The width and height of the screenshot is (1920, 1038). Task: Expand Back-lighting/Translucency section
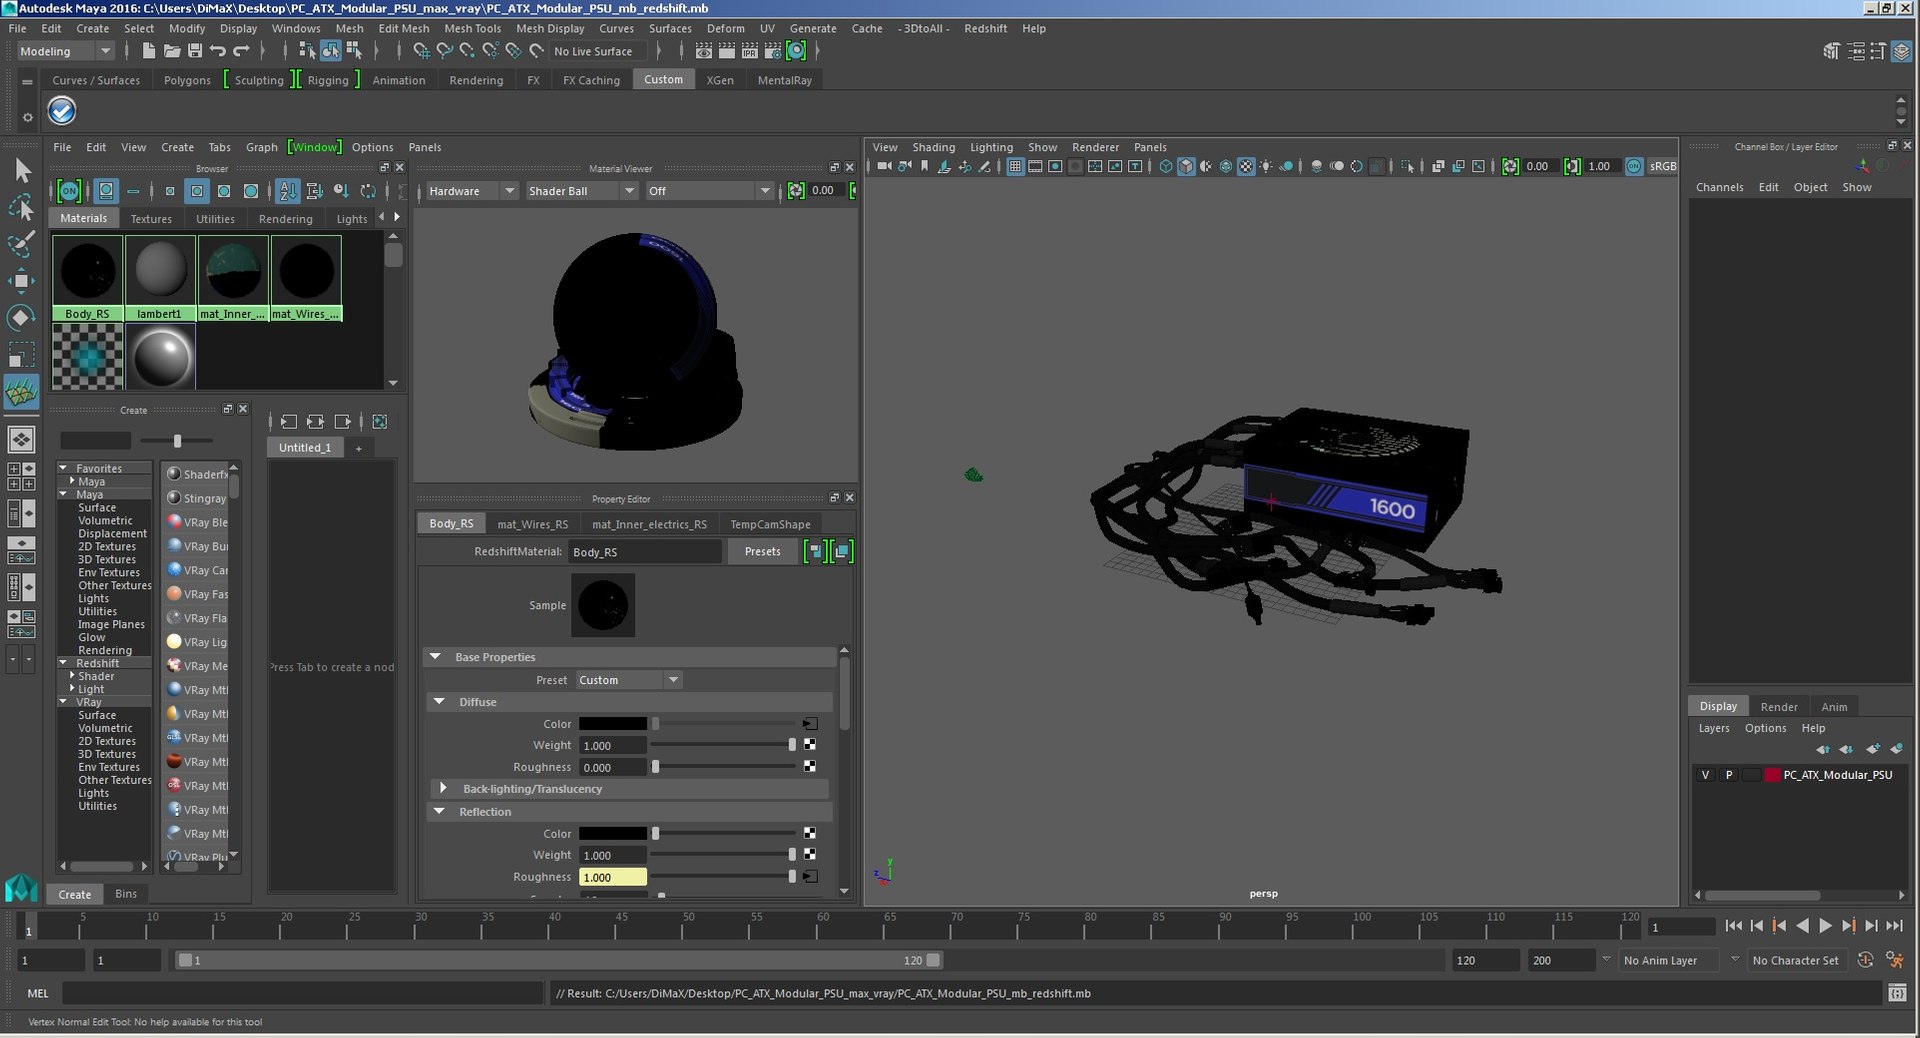[x=443, y=789]
